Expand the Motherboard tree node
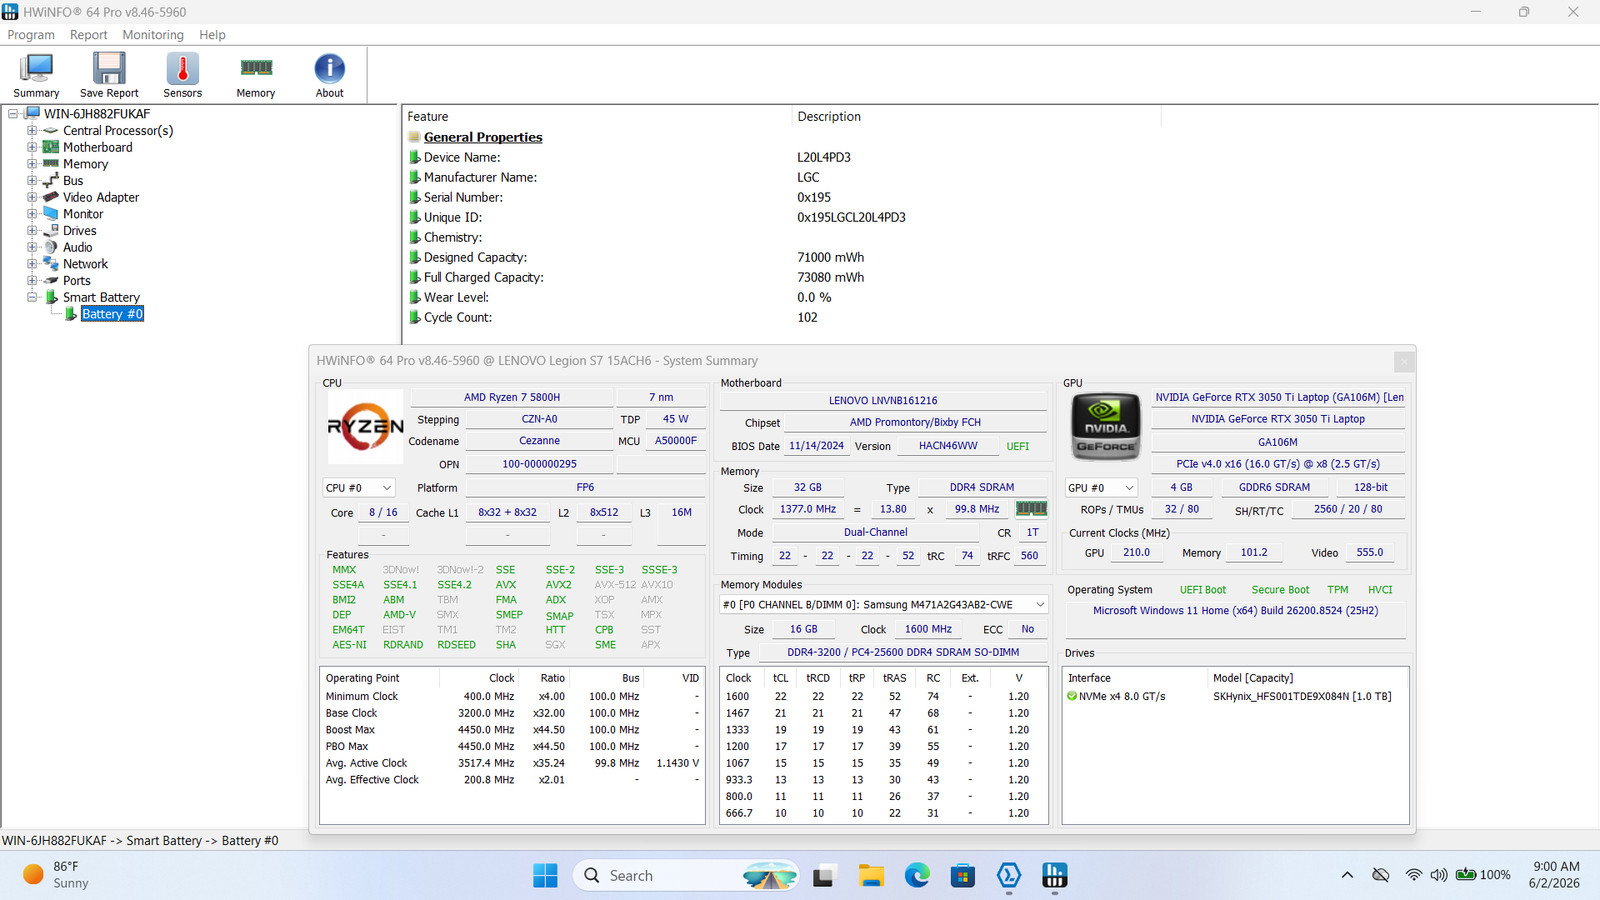 [x=32, y=147]
